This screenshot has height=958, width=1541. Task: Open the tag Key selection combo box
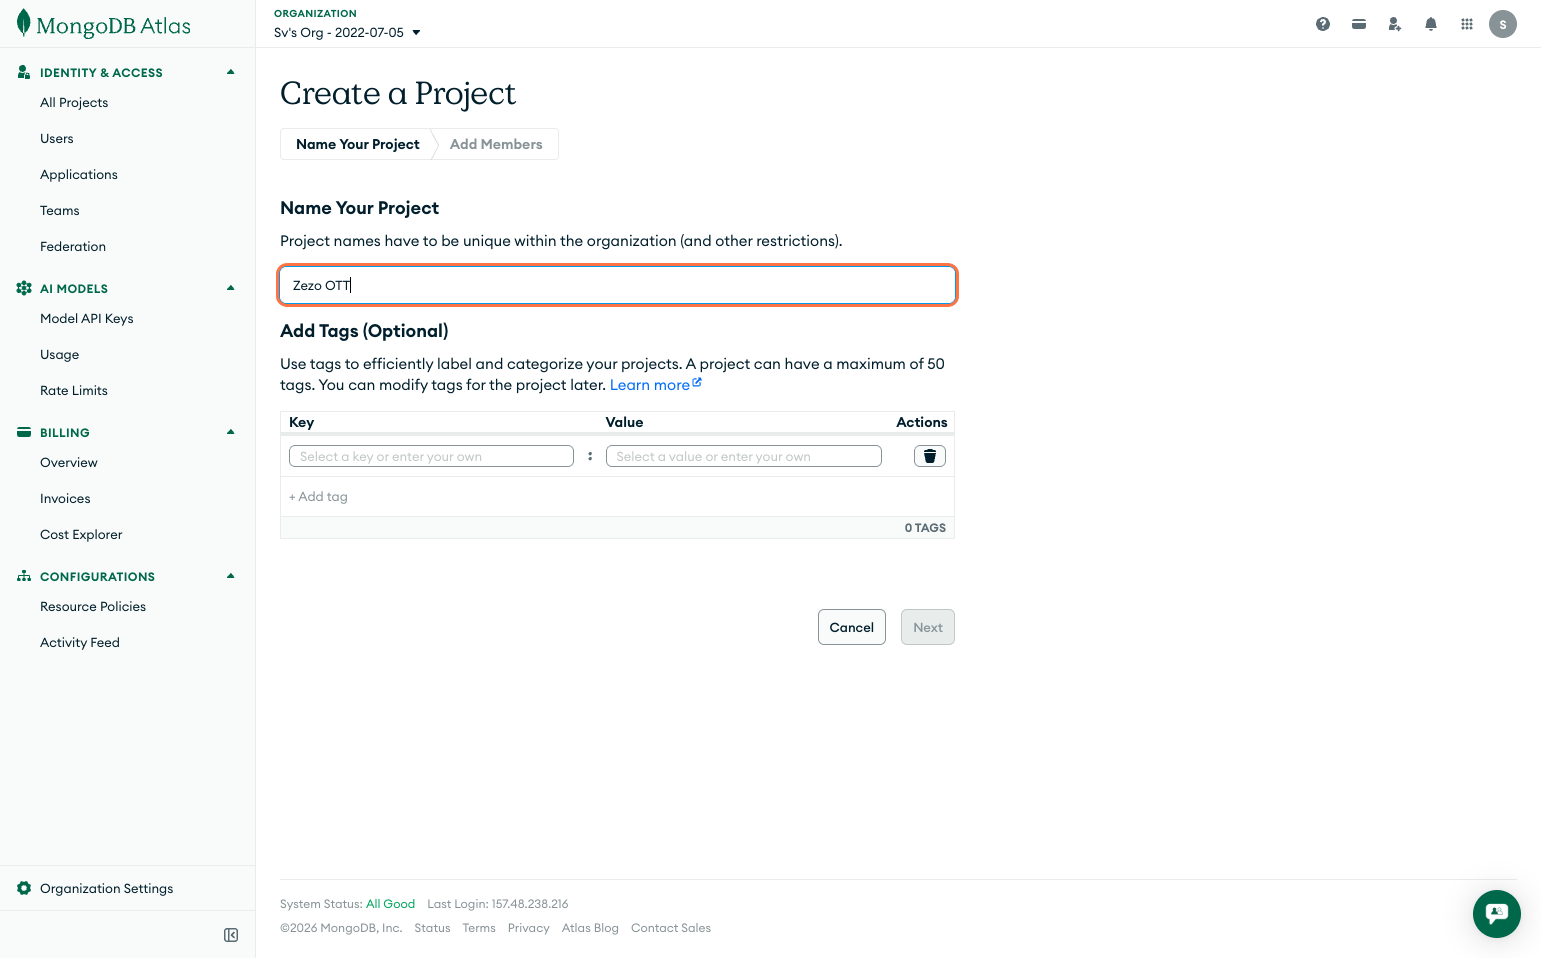click(431, 456)
